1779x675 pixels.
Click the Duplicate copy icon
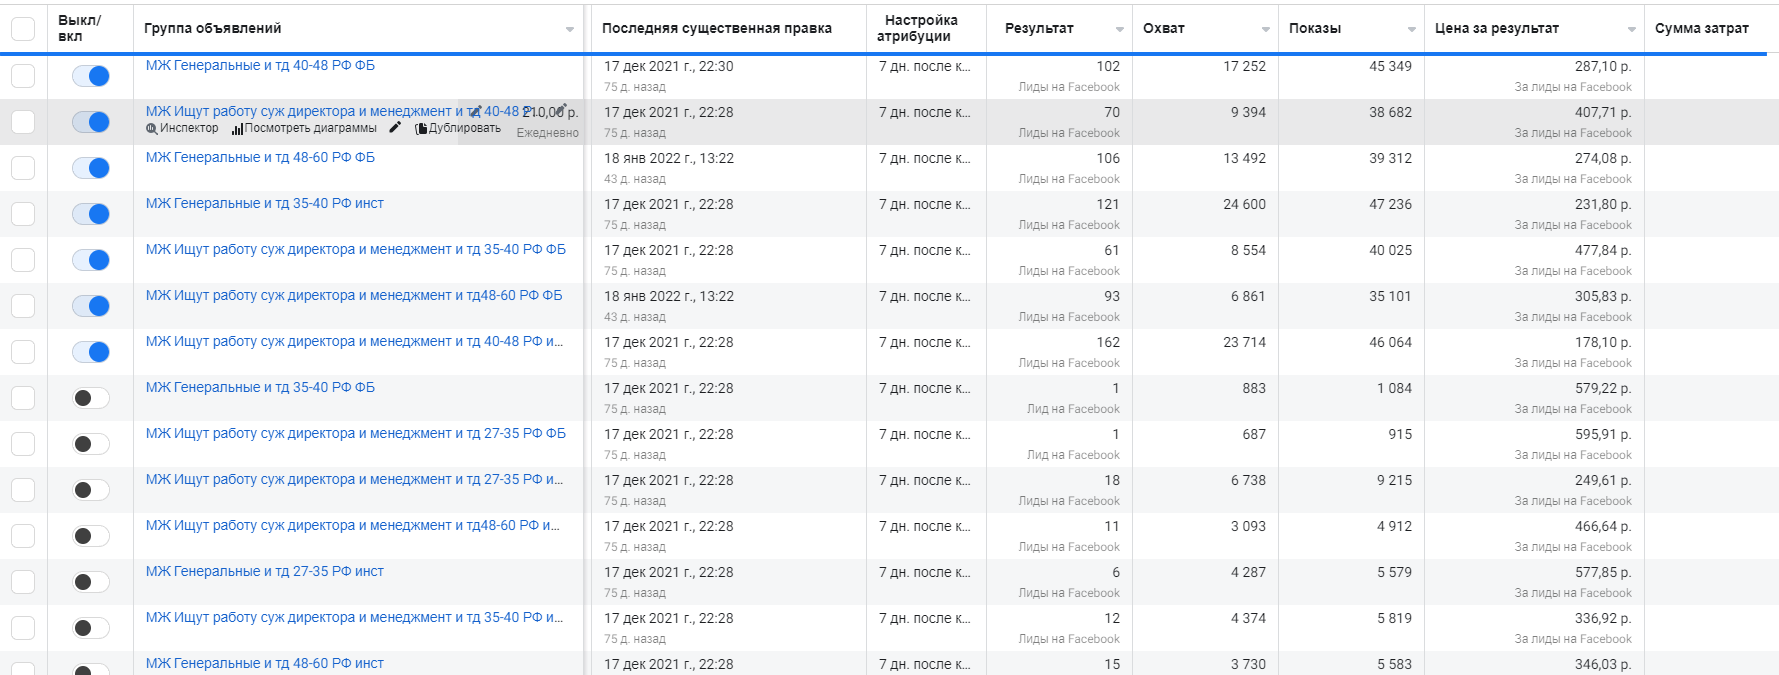click(421, 129)
